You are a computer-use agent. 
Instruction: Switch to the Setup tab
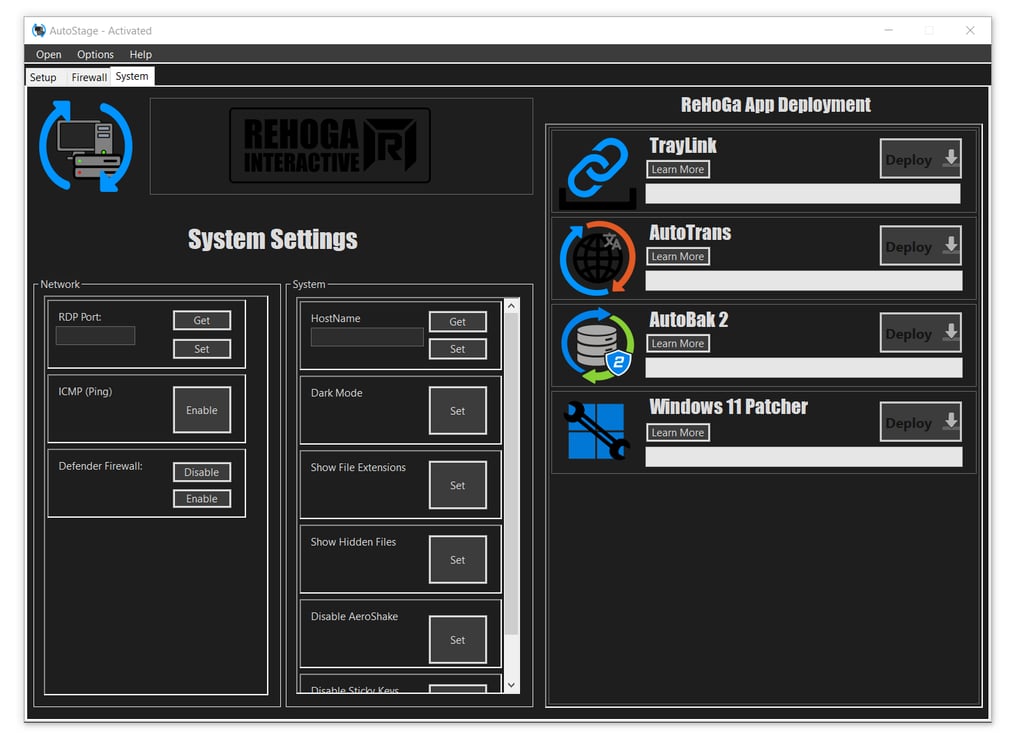(43, 77)
